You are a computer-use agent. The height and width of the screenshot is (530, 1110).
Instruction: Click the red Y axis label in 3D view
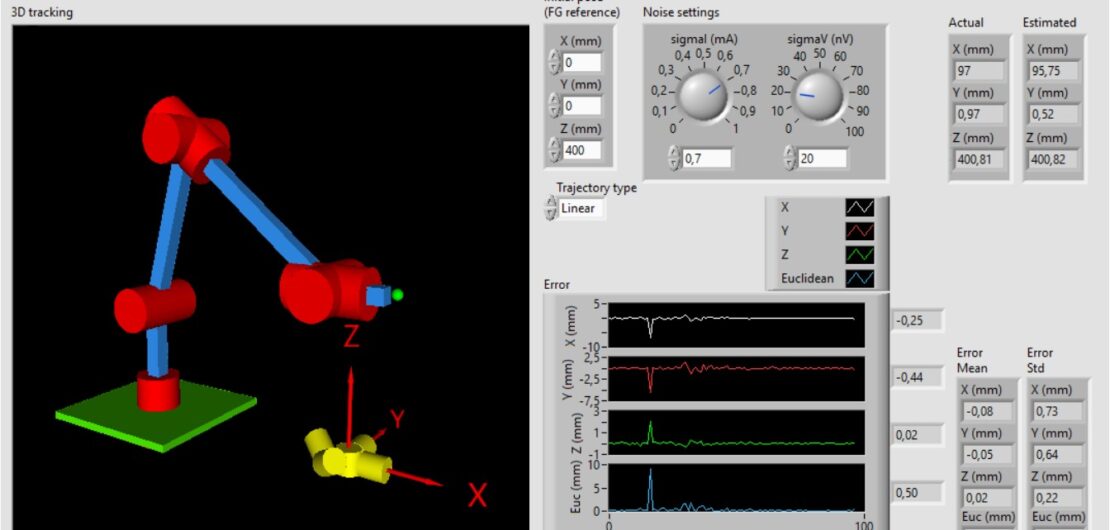[398, 419]
